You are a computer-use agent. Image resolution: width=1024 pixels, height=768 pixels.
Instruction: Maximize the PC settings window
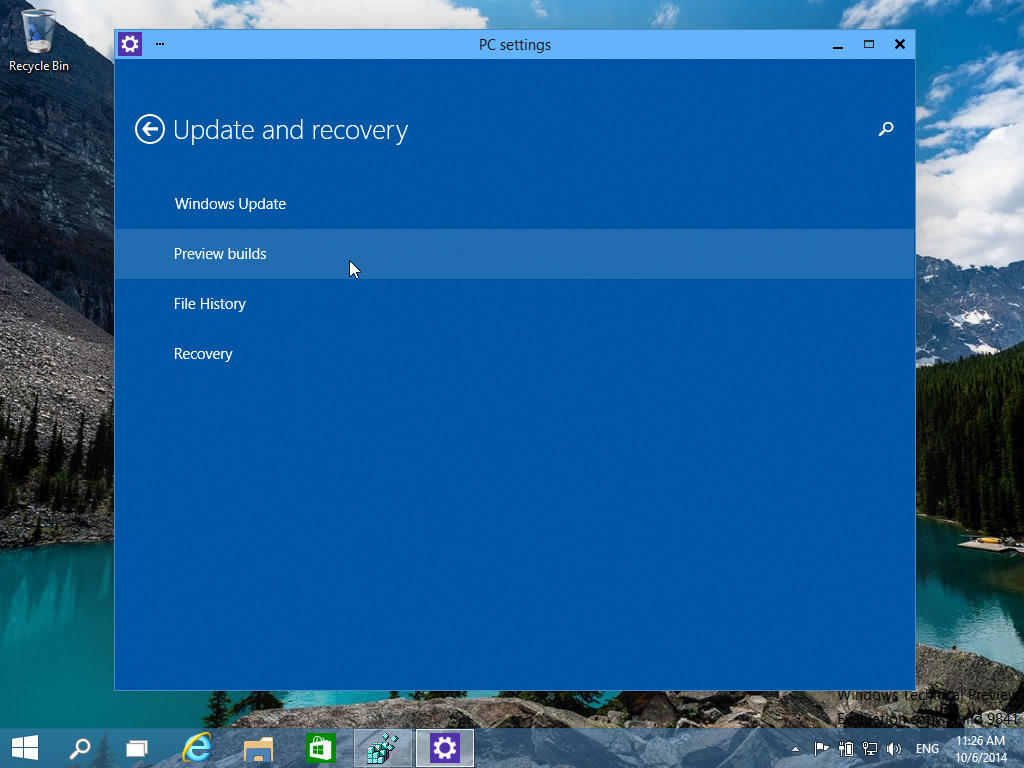click(869, 44)
